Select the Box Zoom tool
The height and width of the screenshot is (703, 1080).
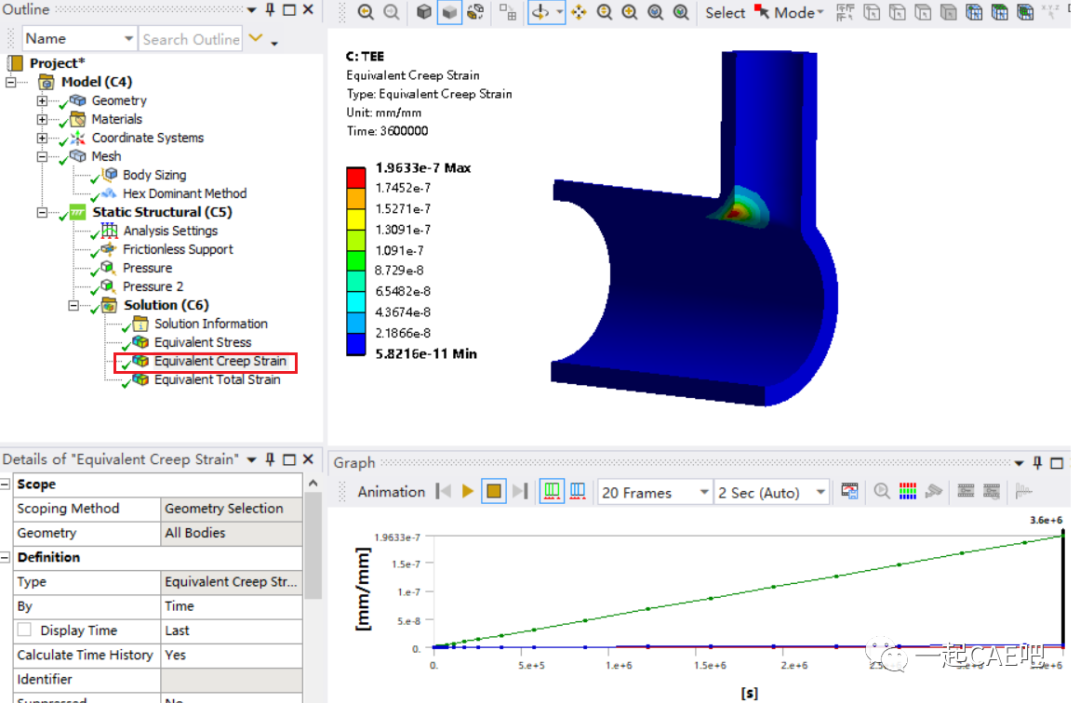630,12
